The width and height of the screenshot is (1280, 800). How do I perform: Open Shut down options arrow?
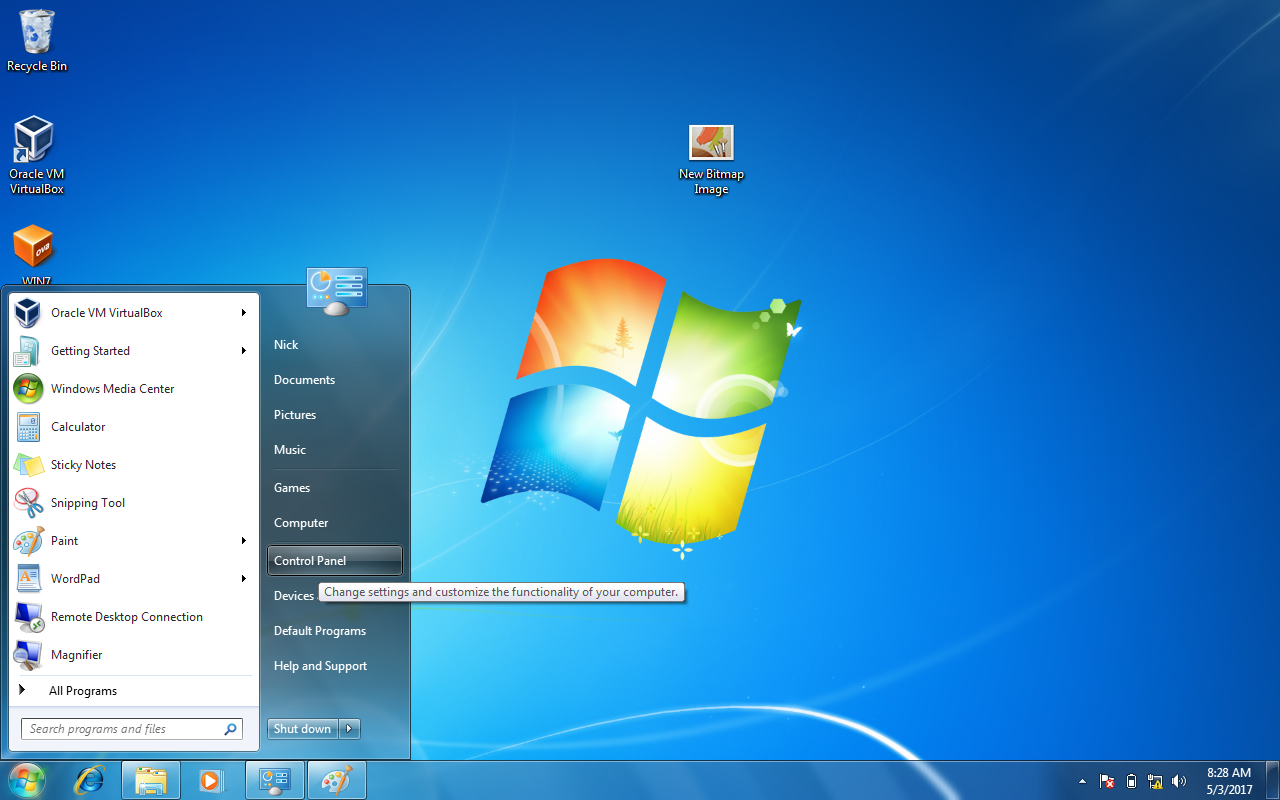(x=350, y=729)
